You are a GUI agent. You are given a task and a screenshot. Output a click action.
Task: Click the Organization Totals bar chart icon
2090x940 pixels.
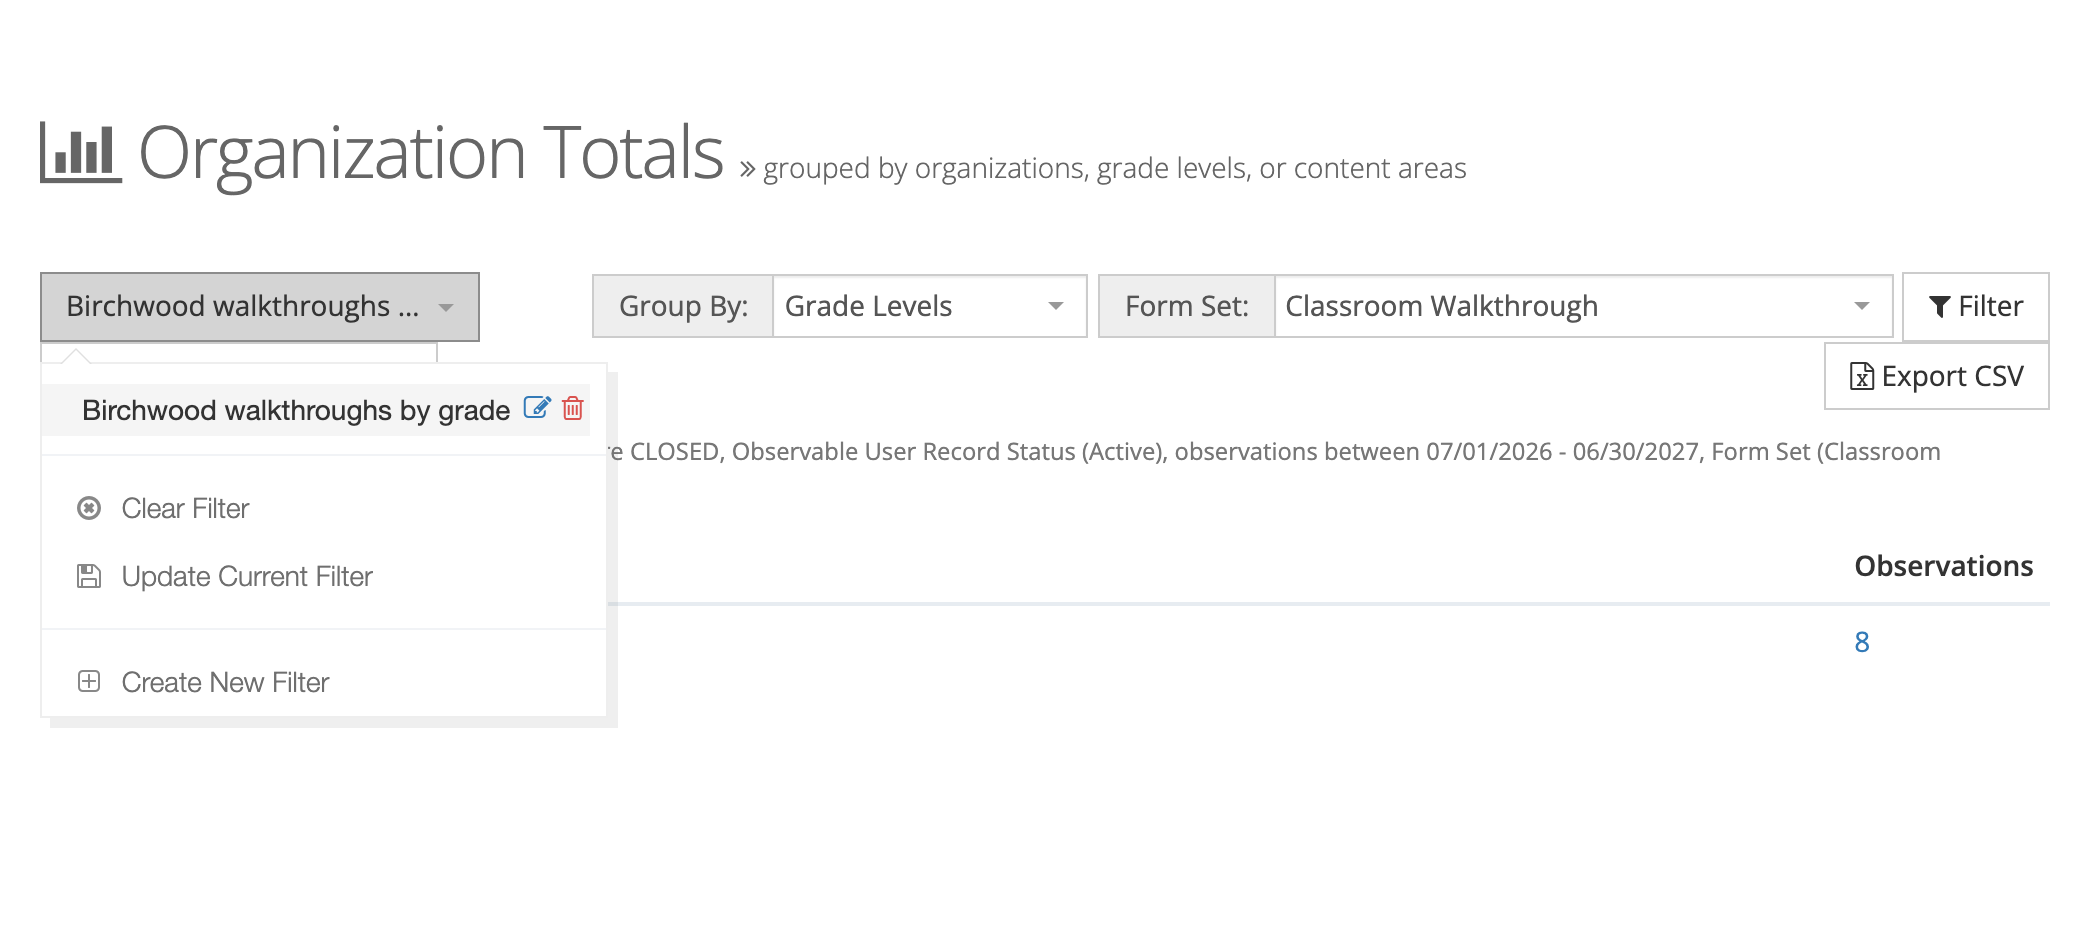tap(81, 153)
